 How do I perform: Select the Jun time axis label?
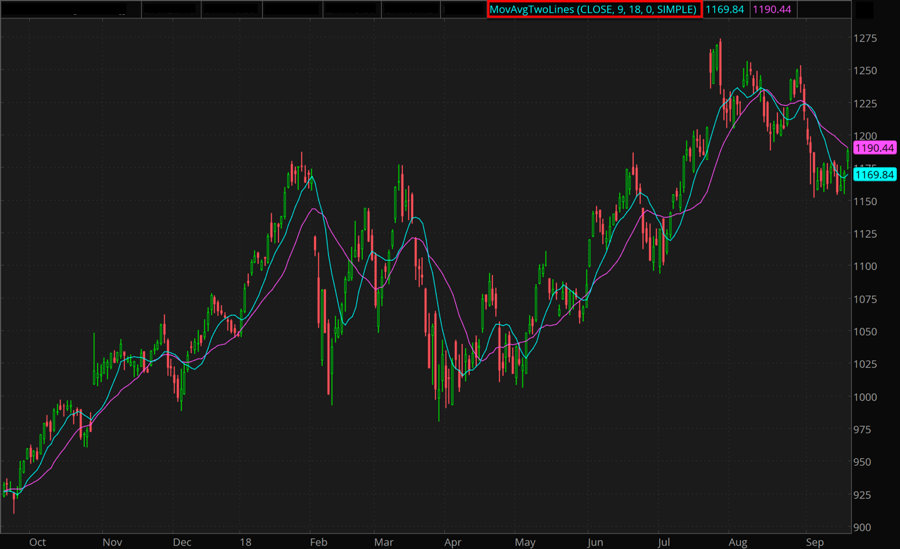pyautogui.click(x=598, y=541)
